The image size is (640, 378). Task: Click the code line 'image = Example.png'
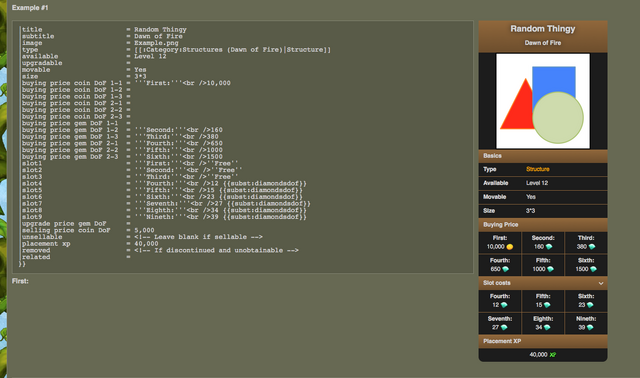(x=100, y=43)
